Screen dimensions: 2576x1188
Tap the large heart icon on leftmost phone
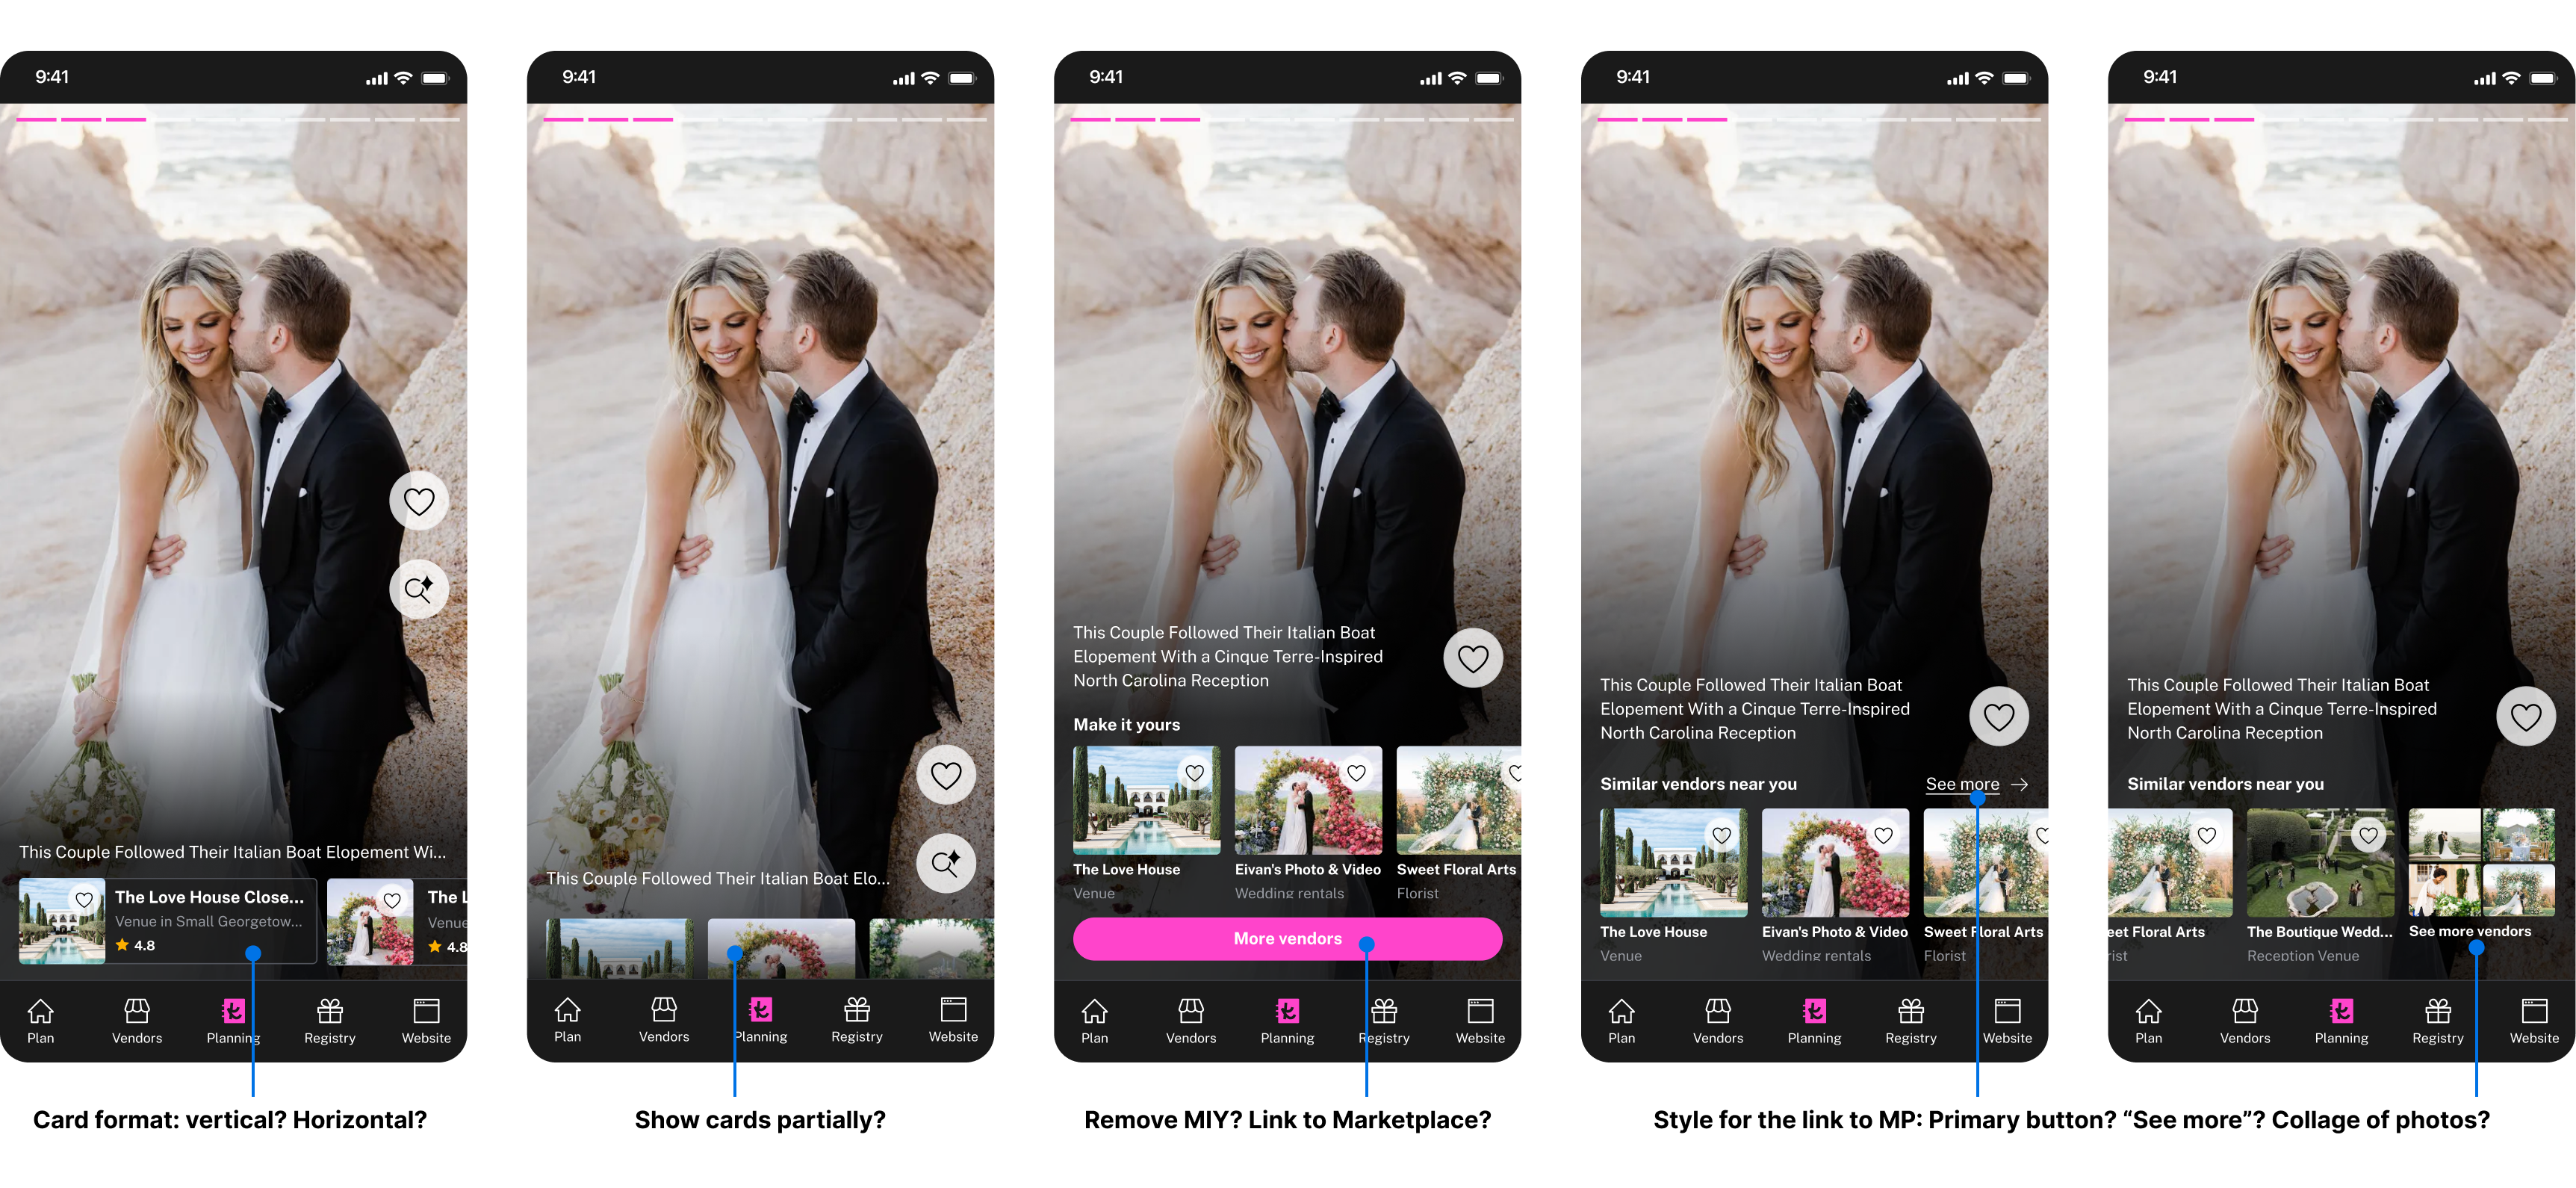[x=418, y=501]
